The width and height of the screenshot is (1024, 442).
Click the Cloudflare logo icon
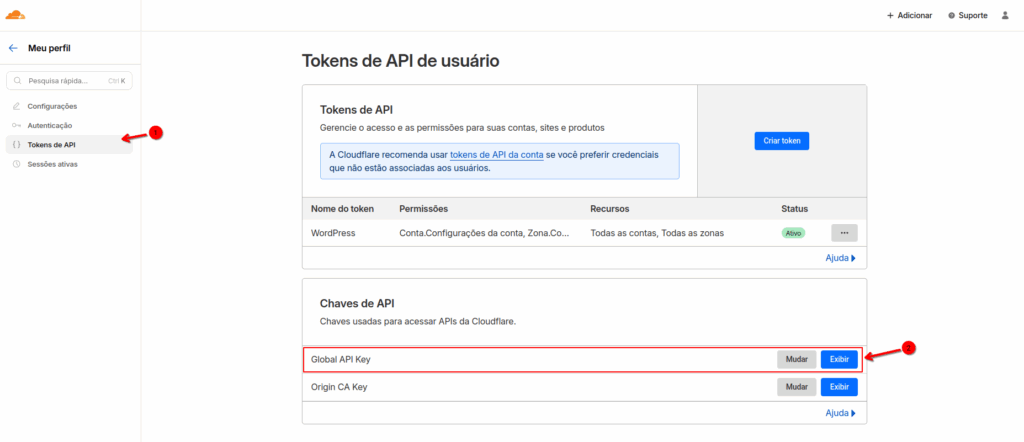point(18,15)
